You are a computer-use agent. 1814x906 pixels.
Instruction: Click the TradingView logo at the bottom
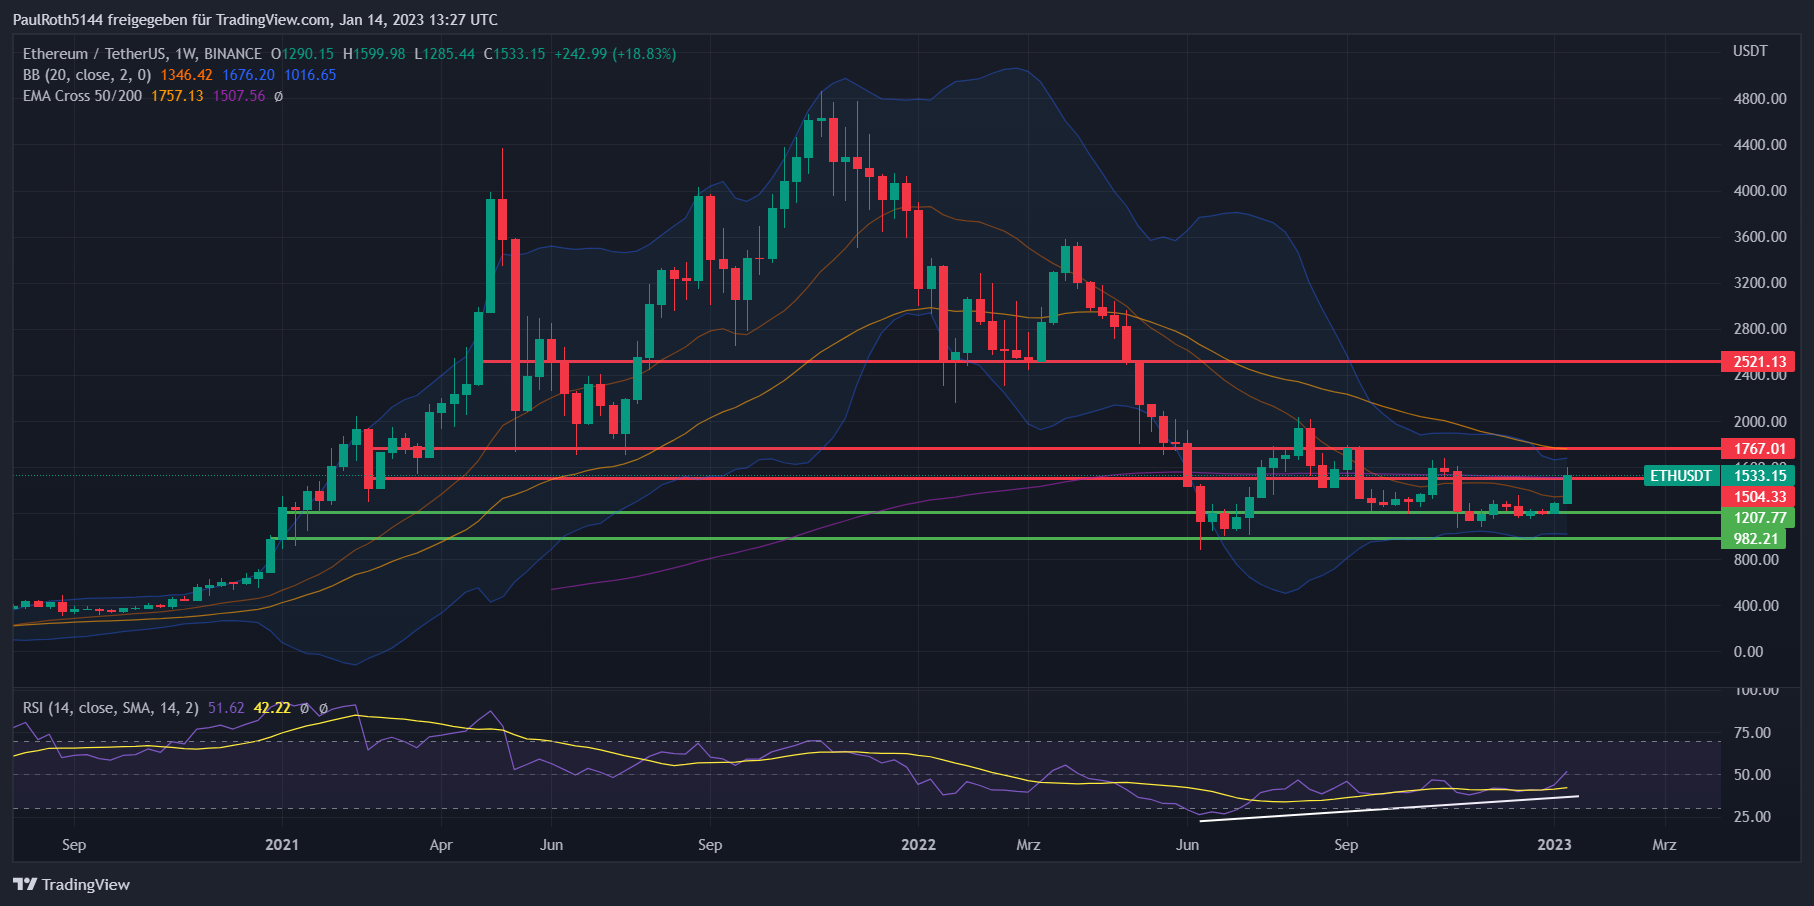71,884
